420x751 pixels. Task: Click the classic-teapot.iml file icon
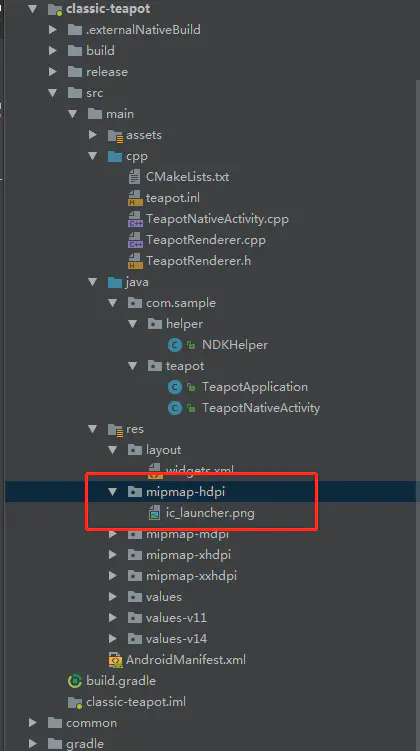tap(75, 703)
